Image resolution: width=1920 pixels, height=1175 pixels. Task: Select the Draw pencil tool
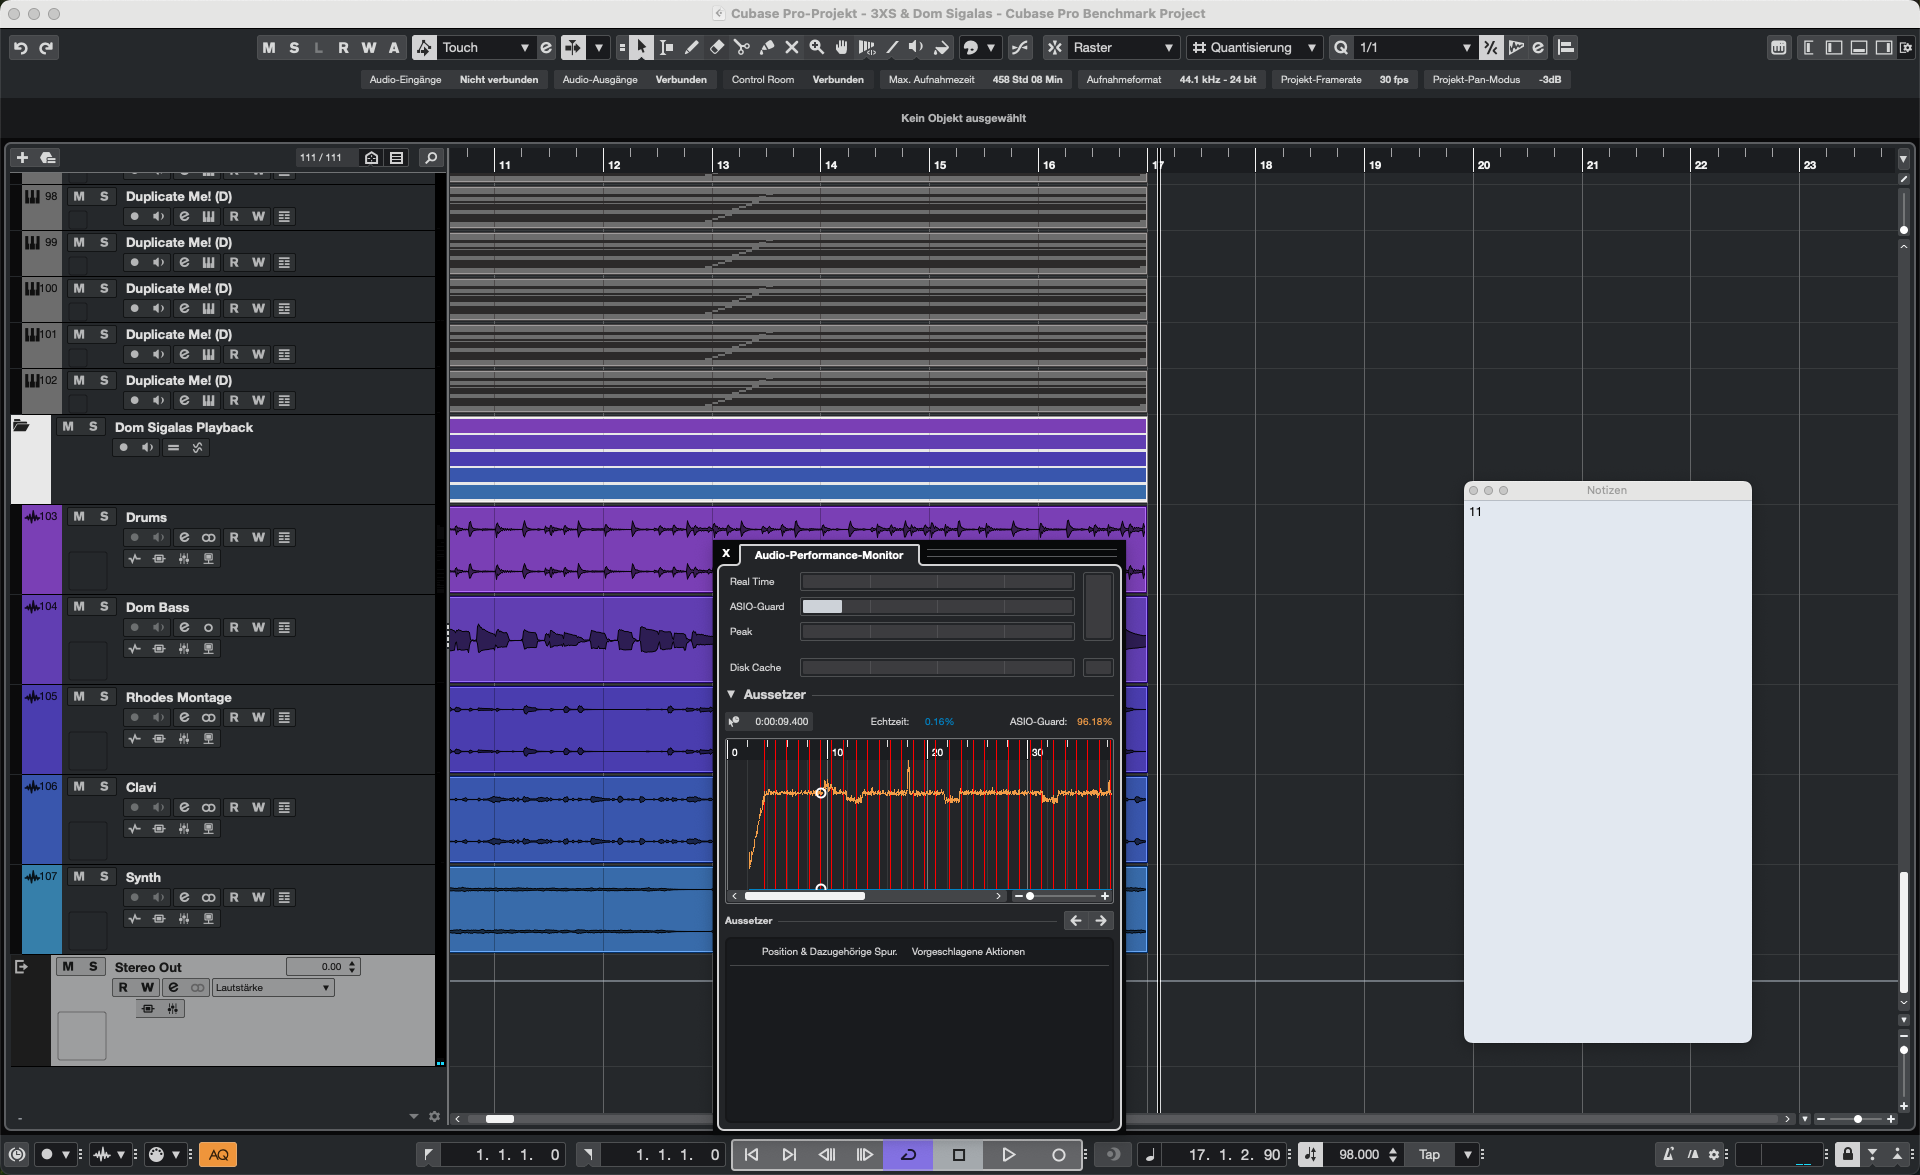pyautogui.click(x=691, y=47)
